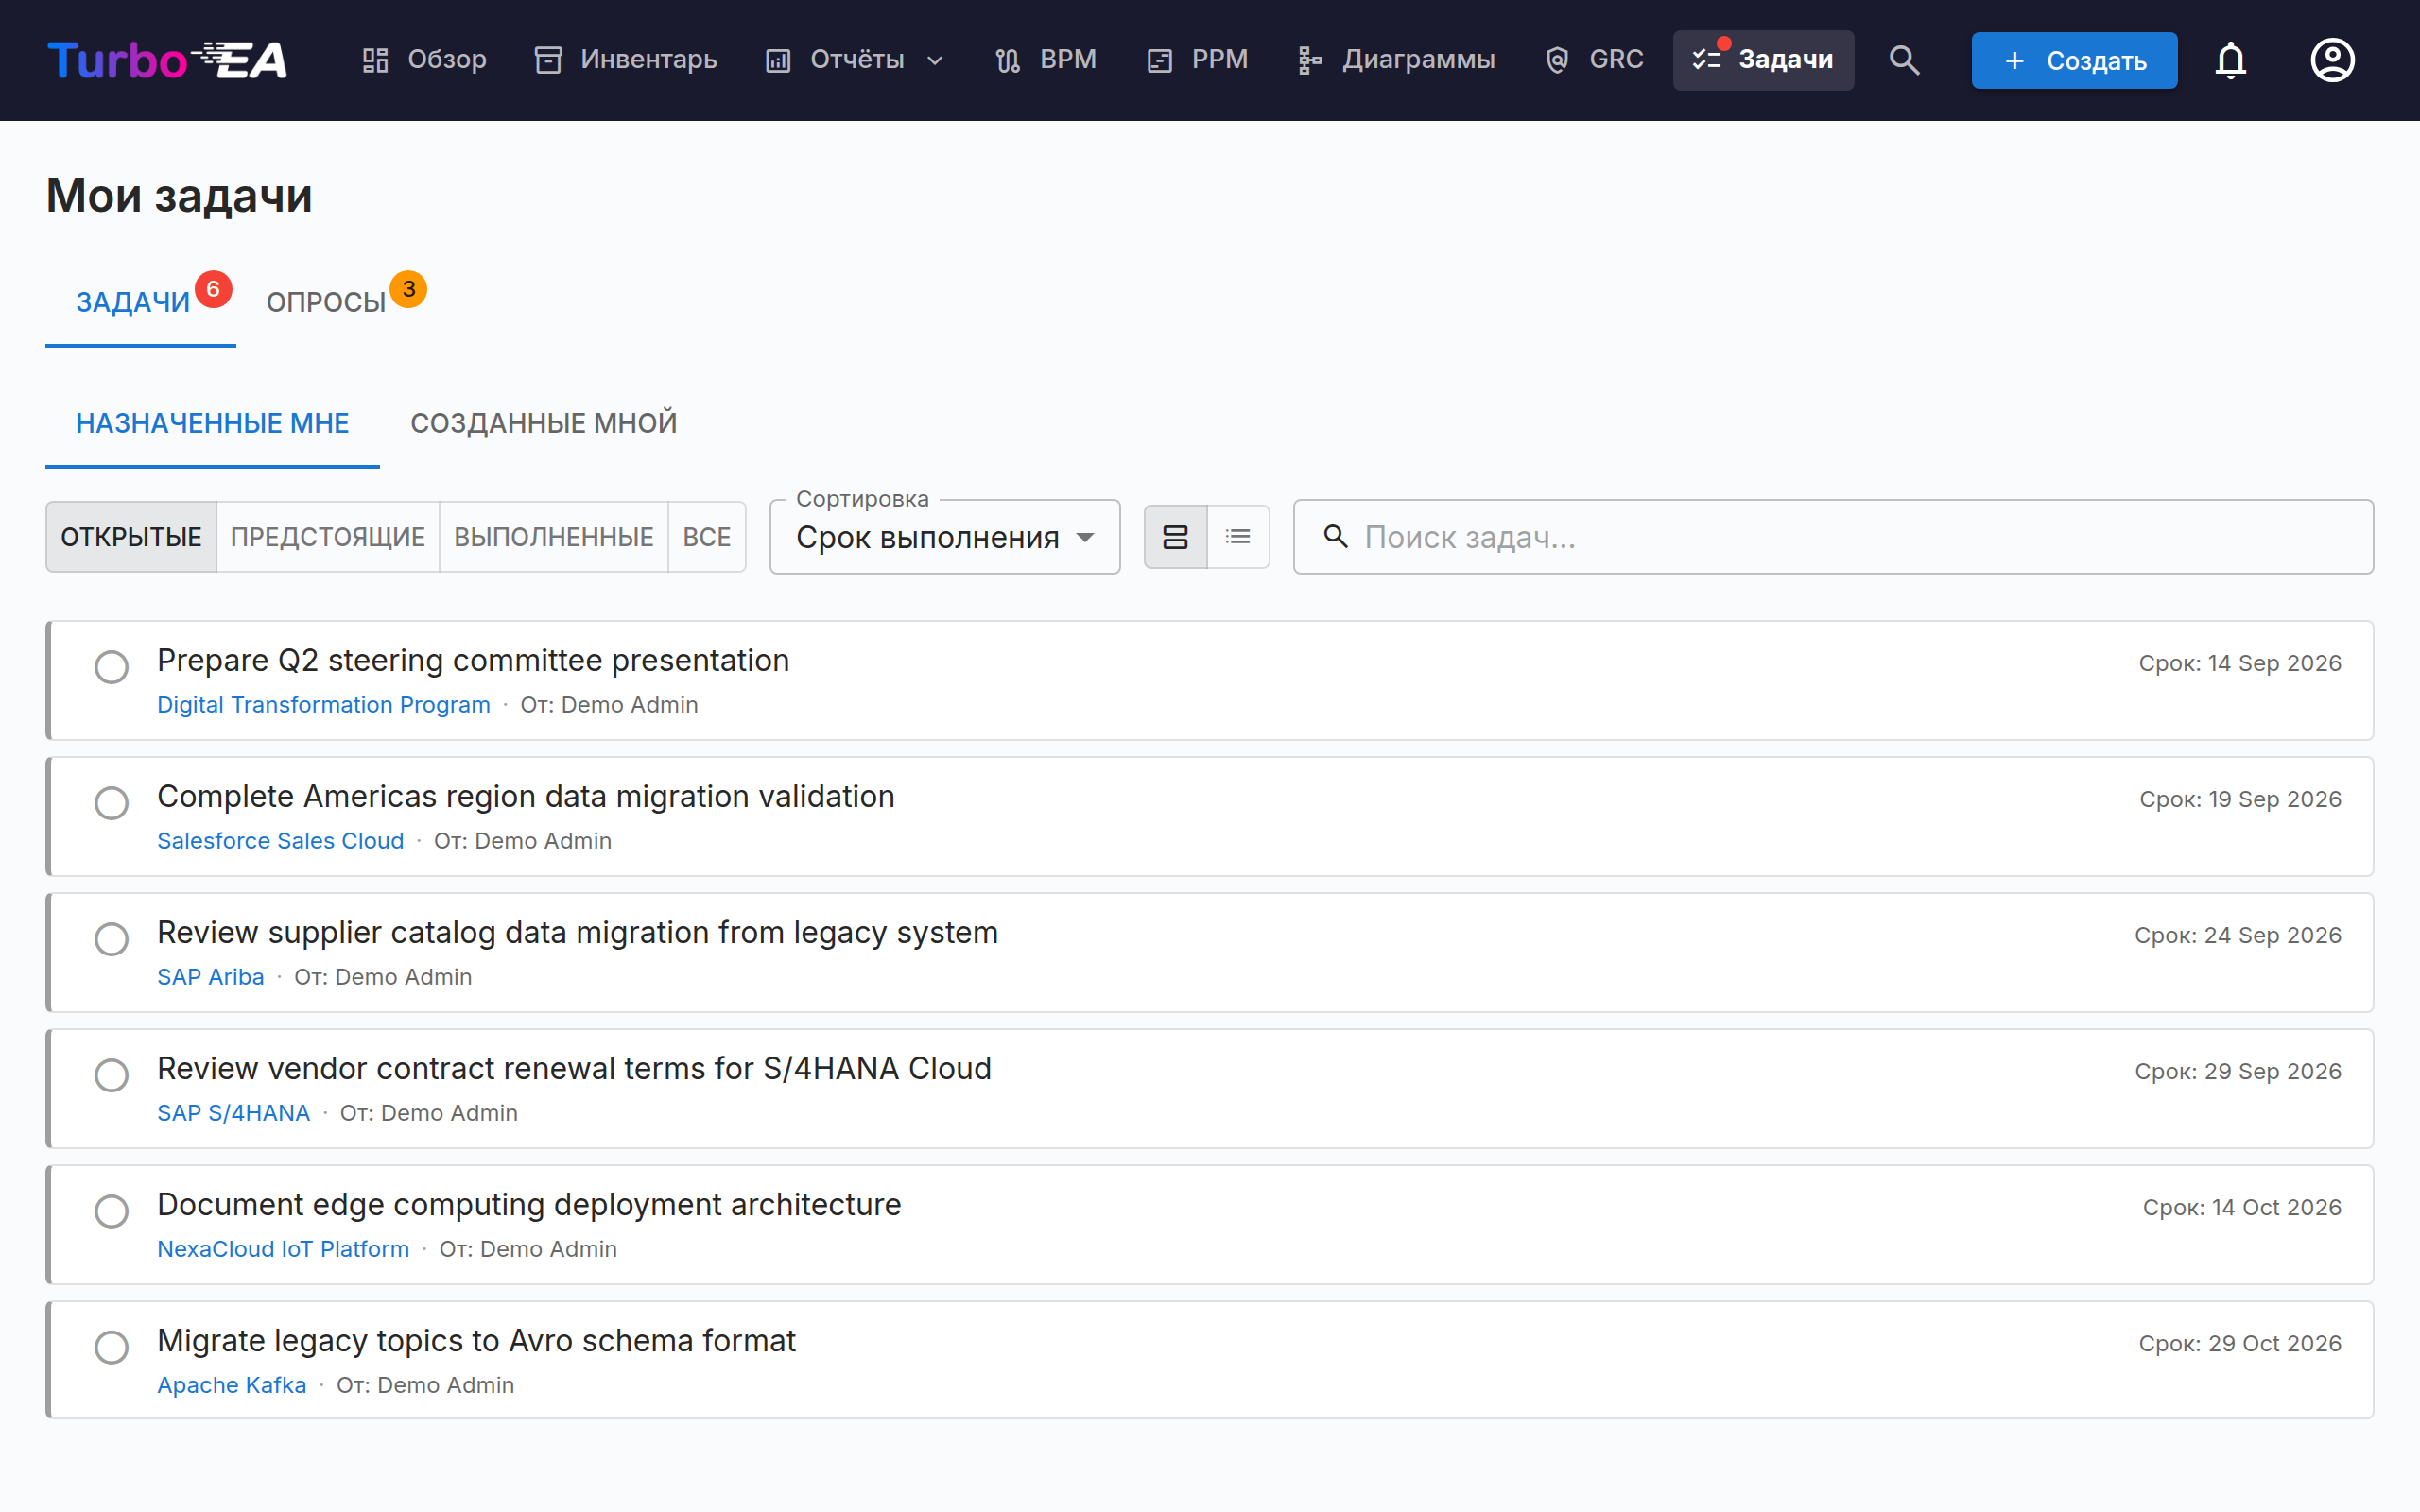
Task: Show ВСЕ tasks filter
Action: pyautogui.click(x=706, y=537)
